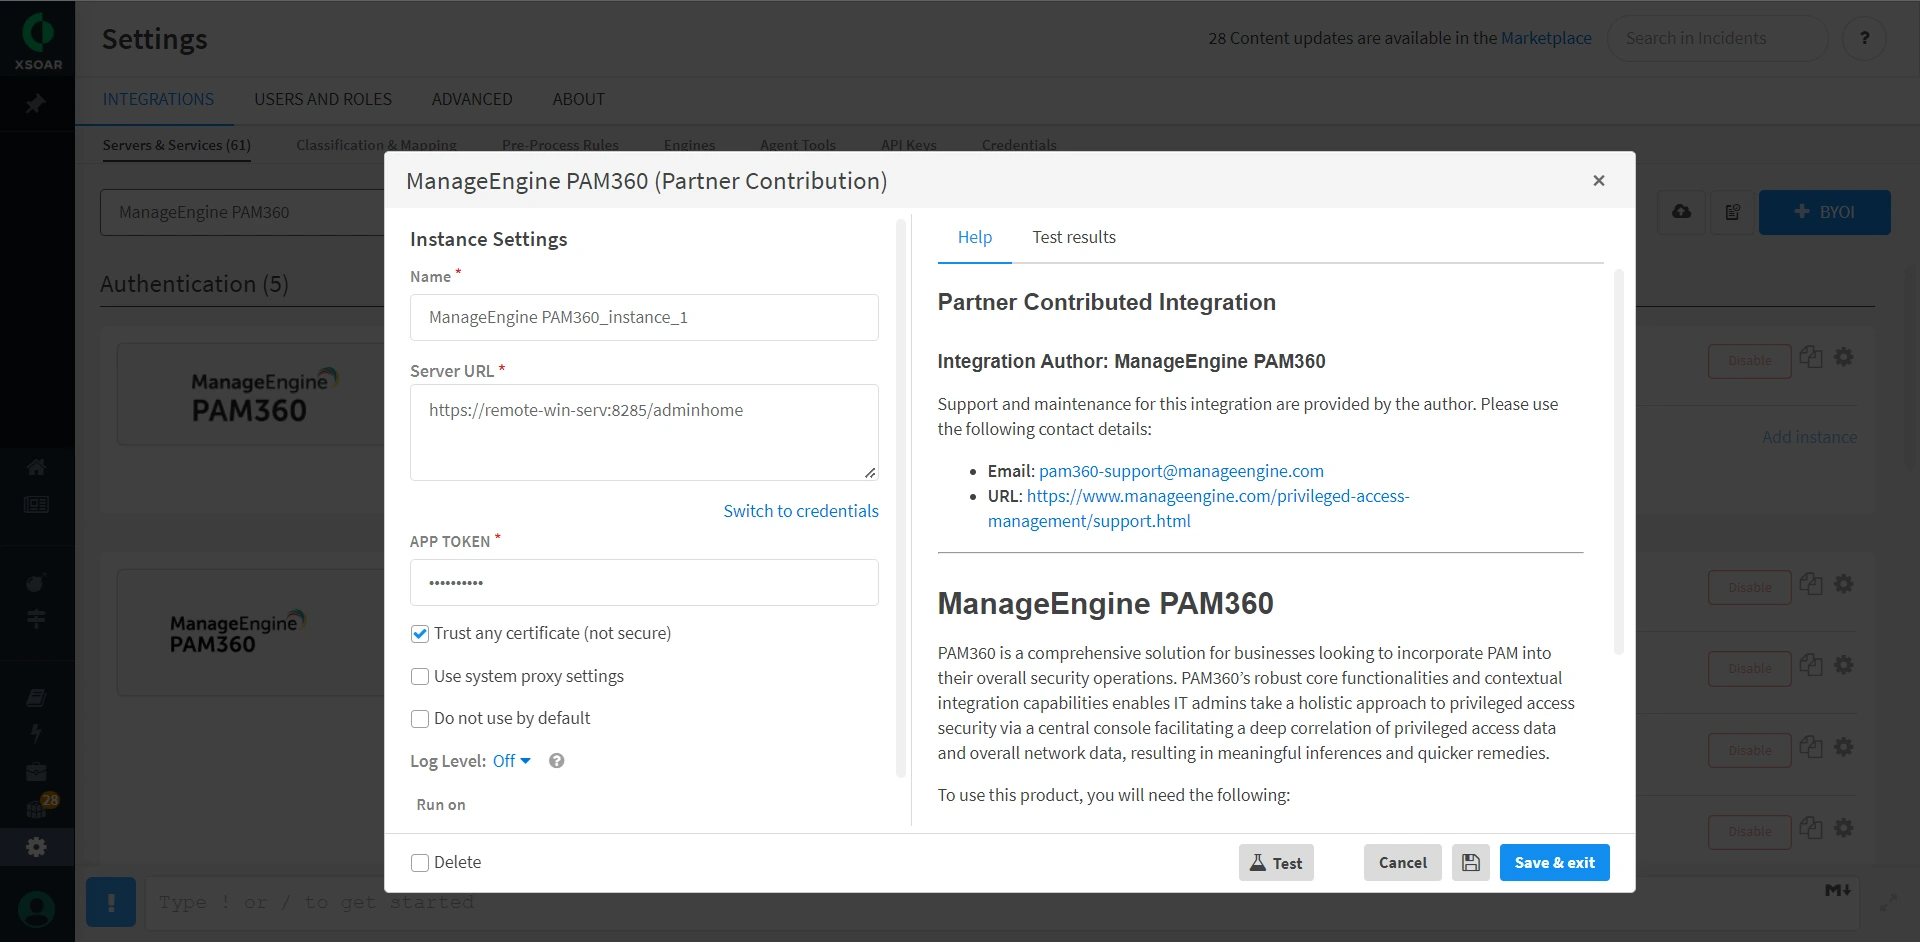This screenshot has height=942, width=1920.
Task: Open the sidebar settings gear icon
Action: (x=37, y=847)
